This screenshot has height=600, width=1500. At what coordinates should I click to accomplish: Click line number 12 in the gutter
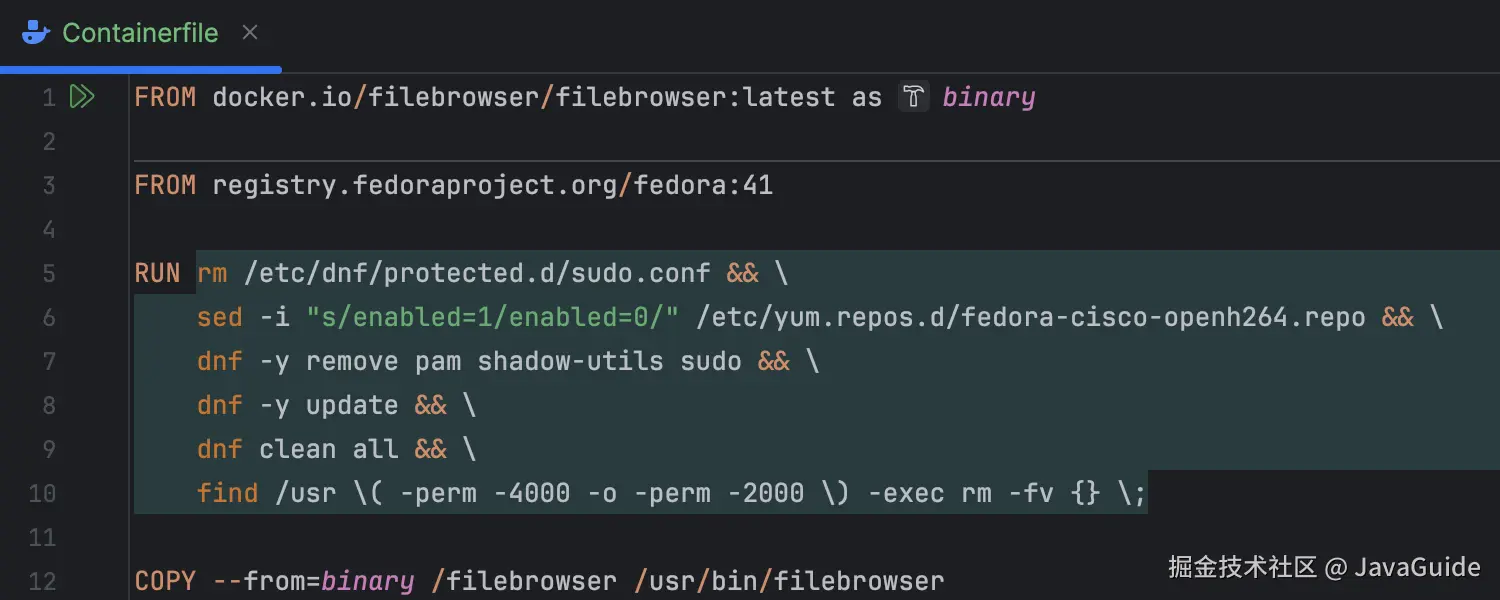pos(43,581)
